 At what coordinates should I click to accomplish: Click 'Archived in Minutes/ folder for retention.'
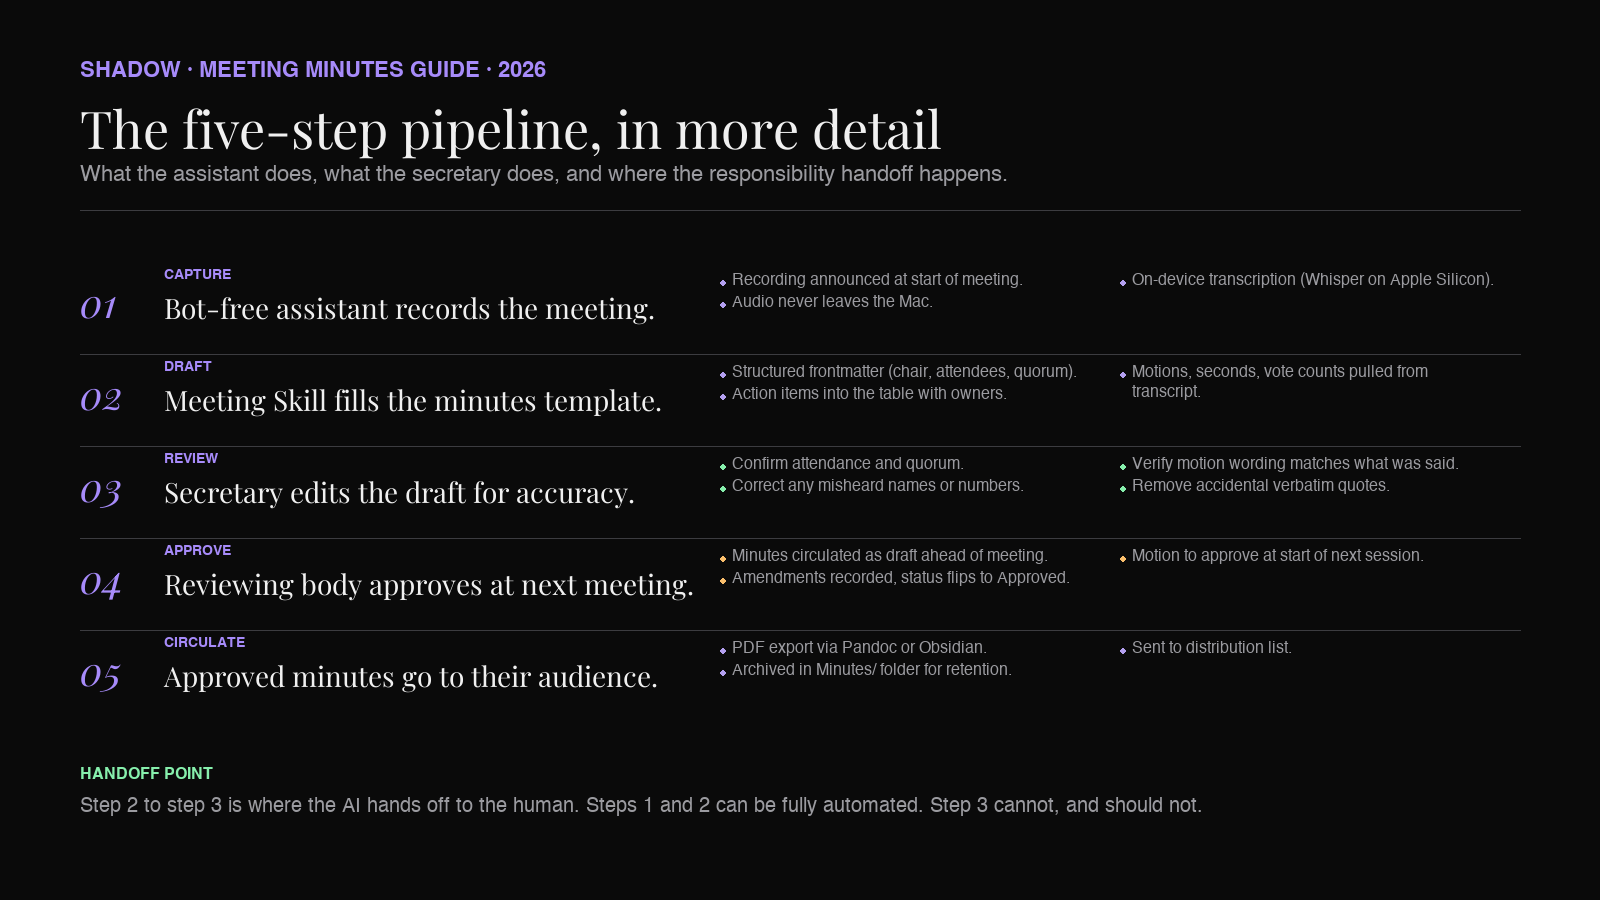pos(871,670)
